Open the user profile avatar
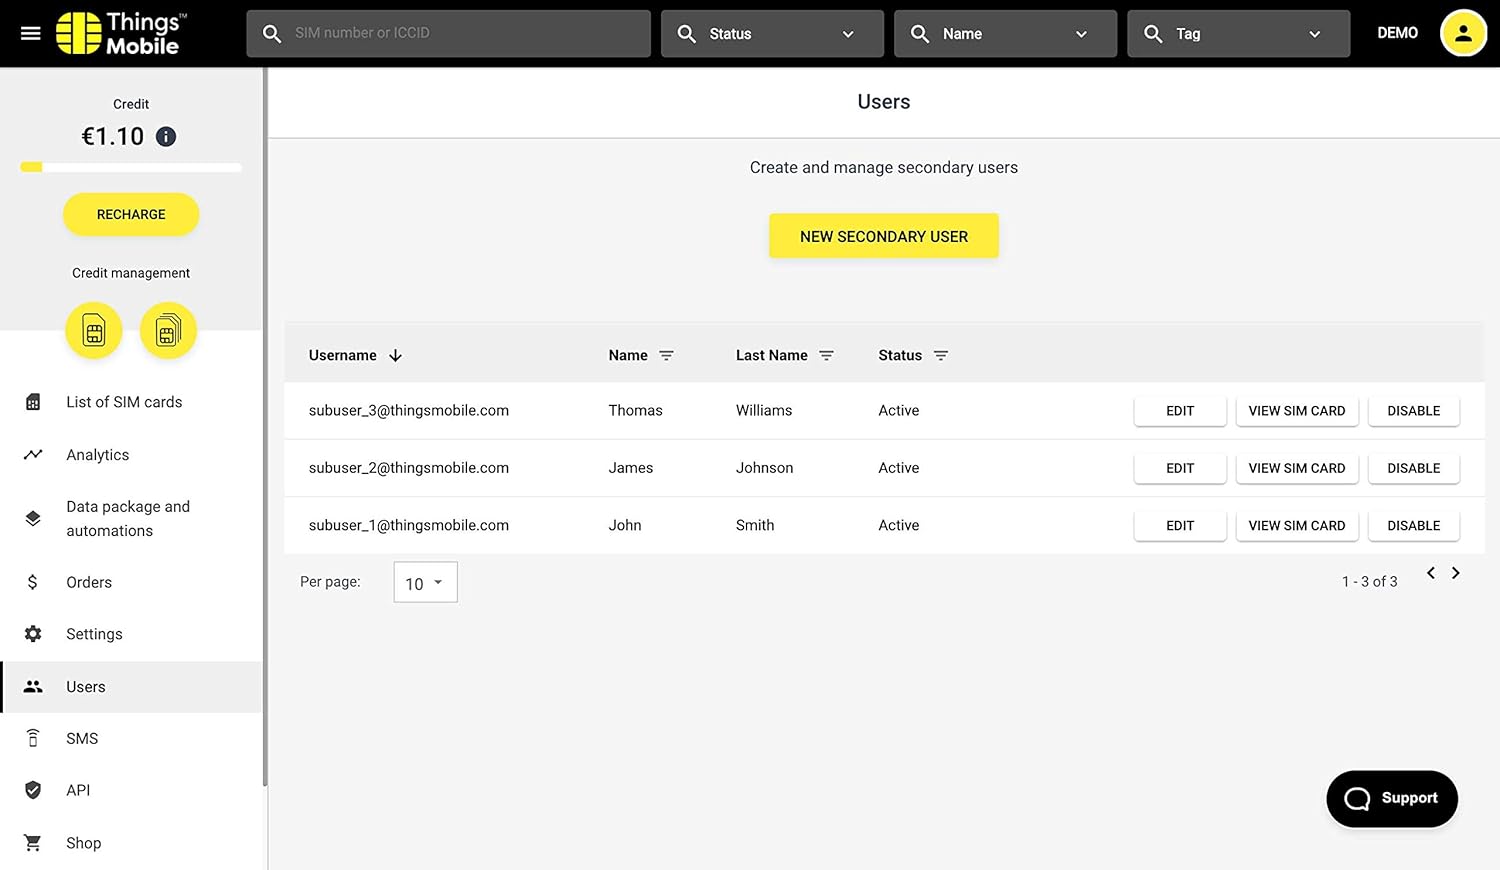 coord(1462,33)
